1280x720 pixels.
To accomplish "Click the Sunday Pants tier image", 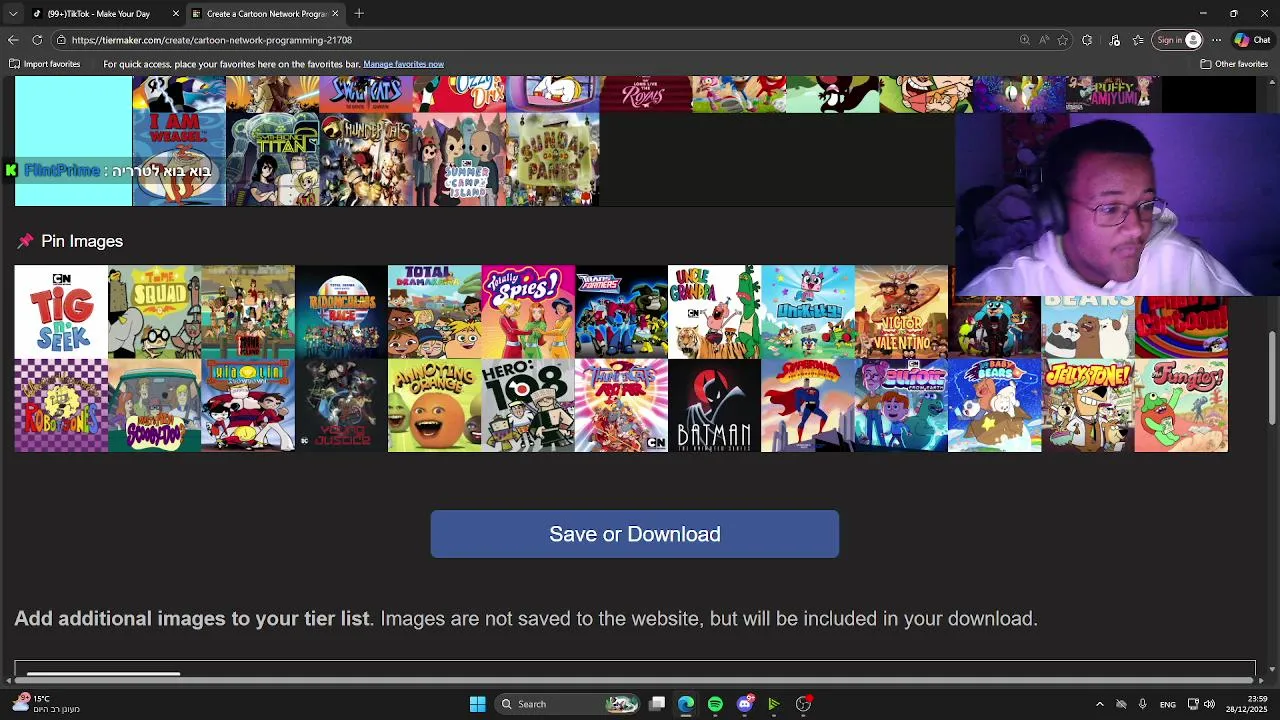I will click(553, 159).
